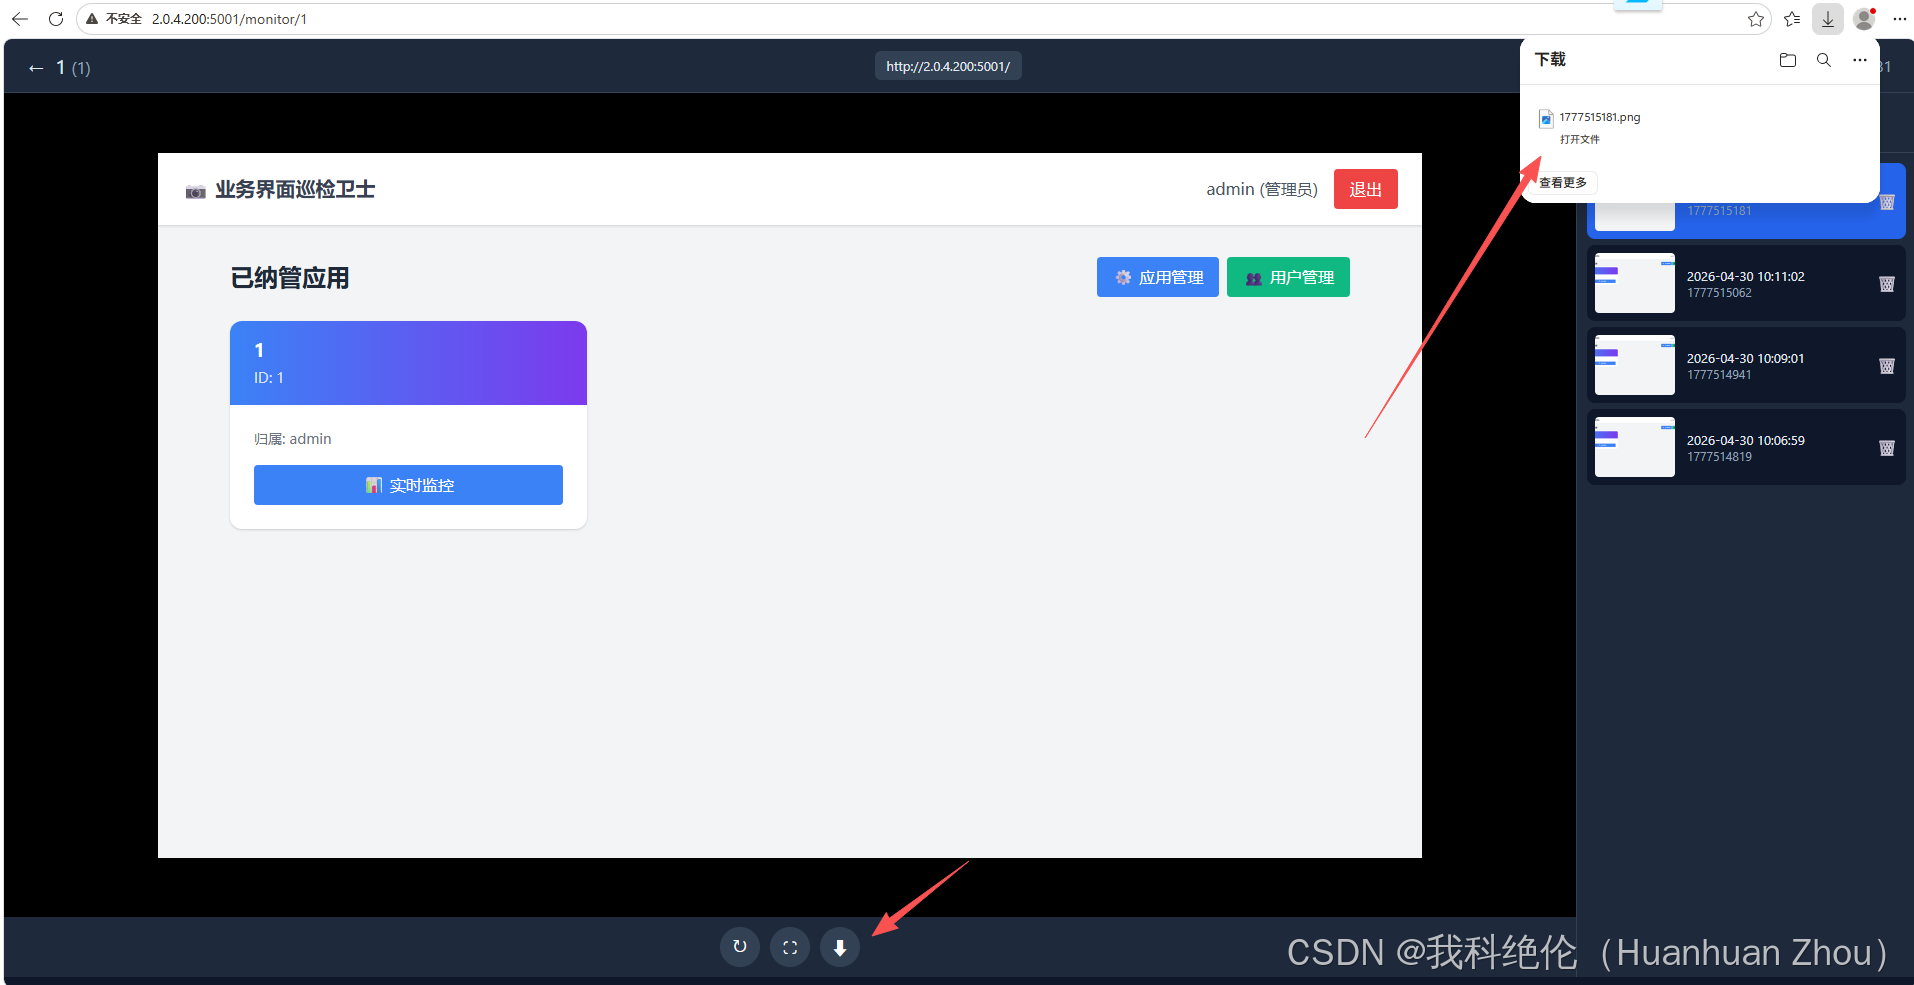
Task: Click the 不安全 site security warning indicator
Action: pyautogui.click(x=114, y=19)
